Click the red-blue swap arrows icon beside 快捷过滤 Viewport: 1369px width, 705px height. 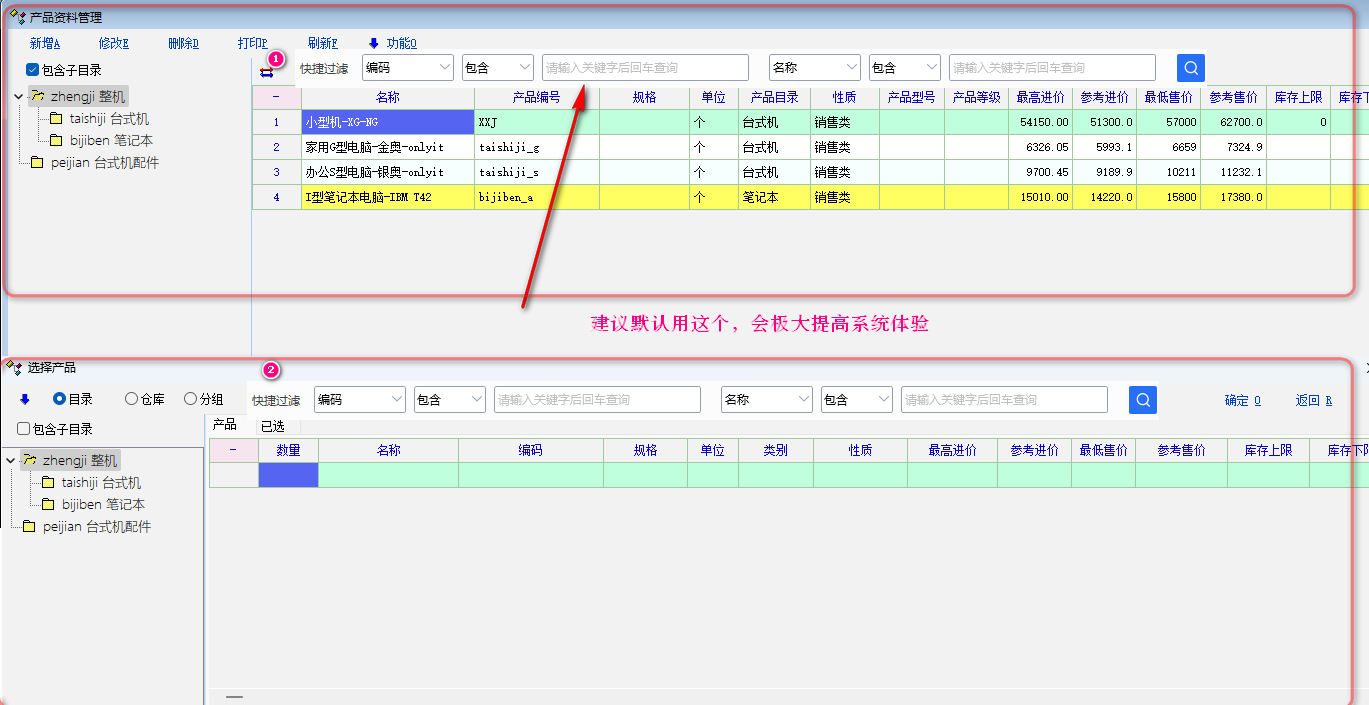pos(266,72)
